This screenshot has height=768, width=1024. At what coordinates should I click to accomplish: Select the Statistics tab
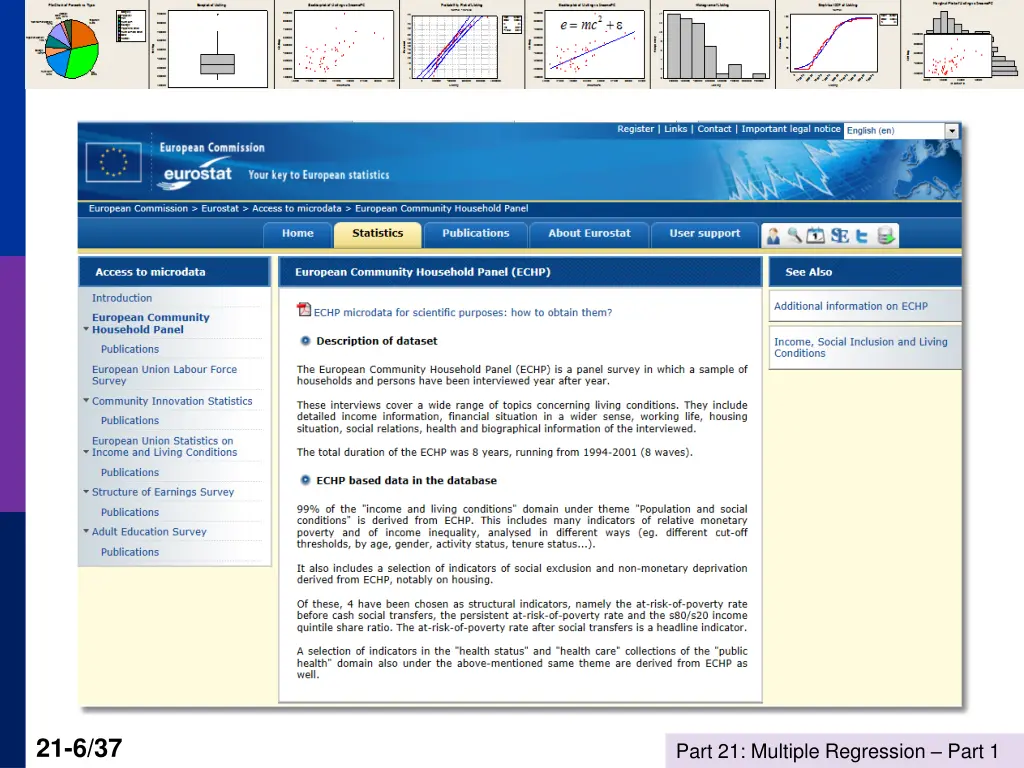377,234
